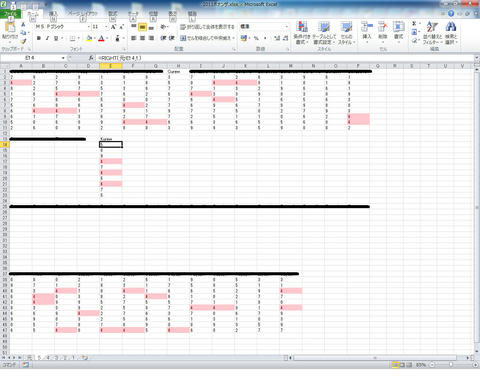Screen dimensions: 480x384
Task: Toggle center horizontal alignment
Action: point(142,38)
